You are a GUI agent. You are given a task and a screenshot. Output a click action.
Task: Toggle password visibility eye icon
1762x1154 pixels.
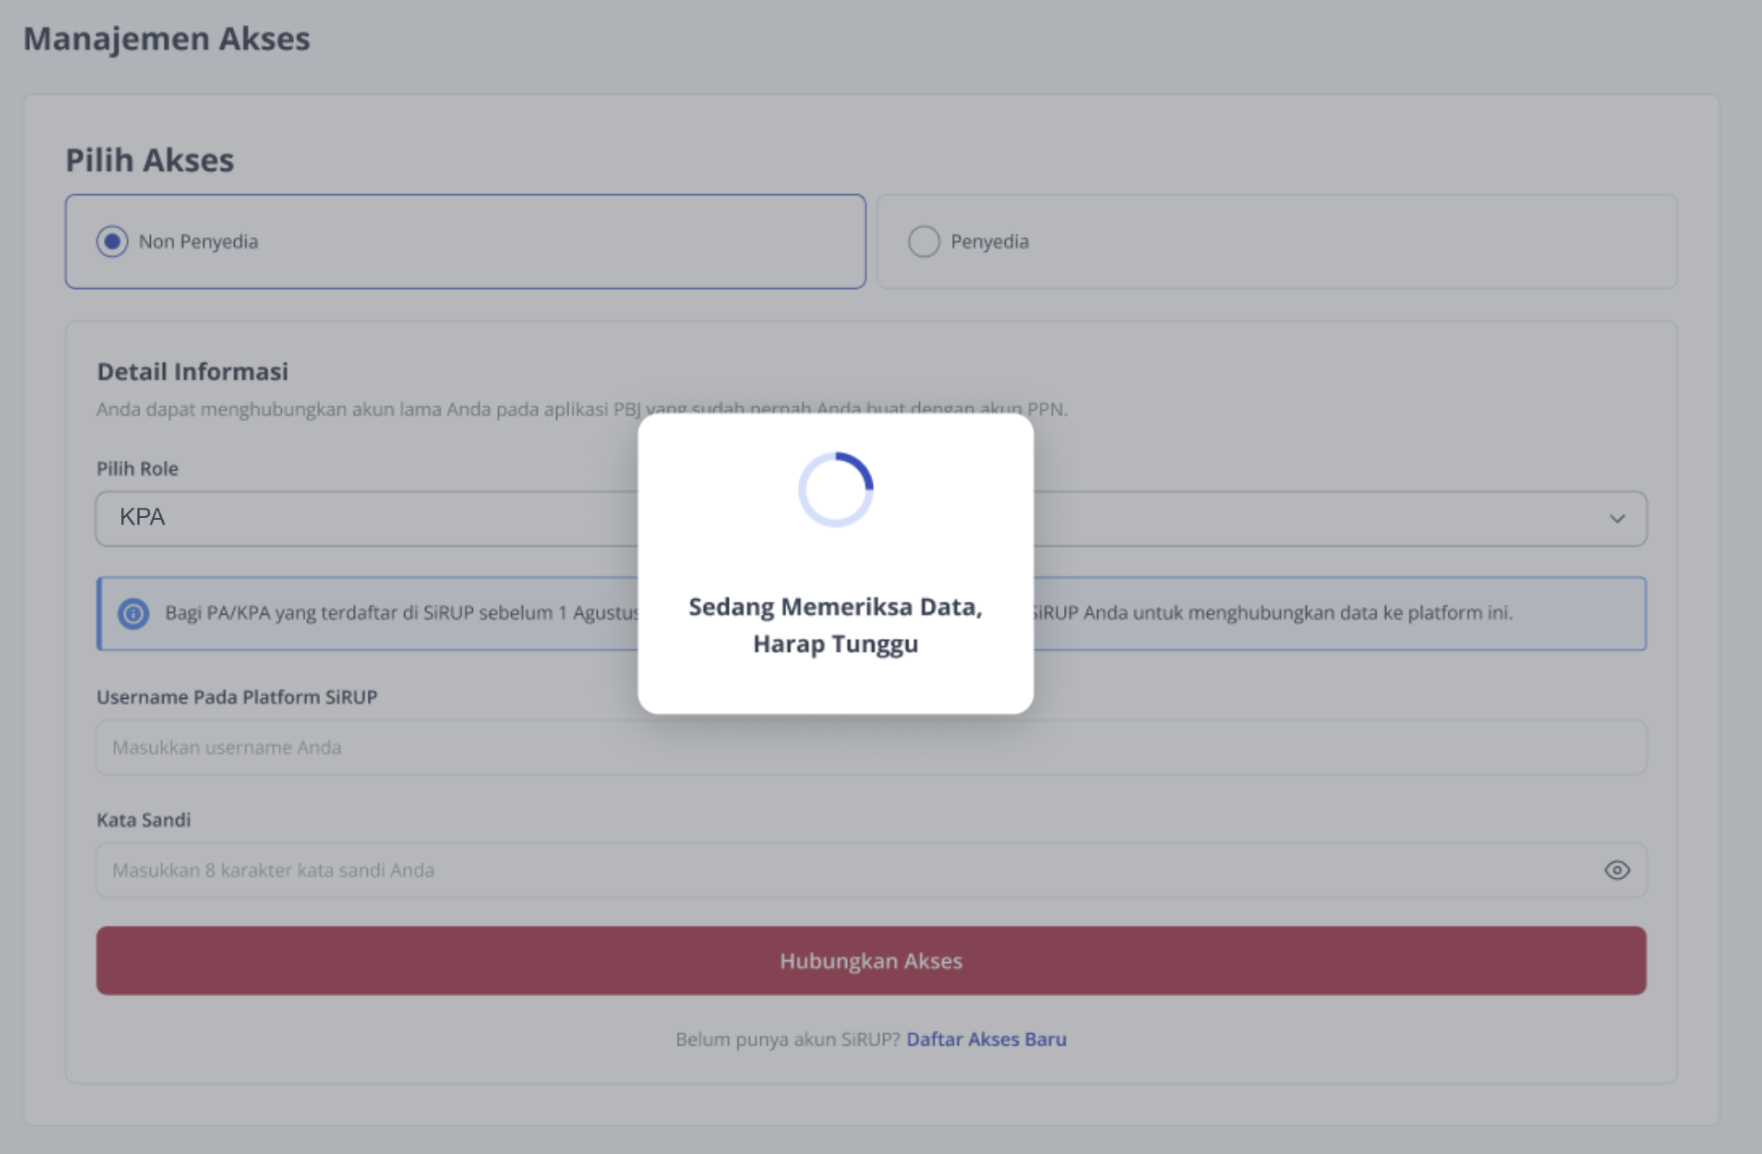tap(1617, 870)
